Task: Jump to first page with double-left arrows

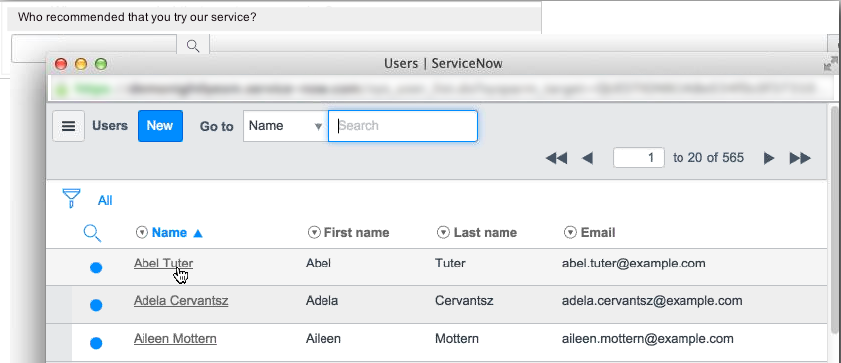Action: 556,158
